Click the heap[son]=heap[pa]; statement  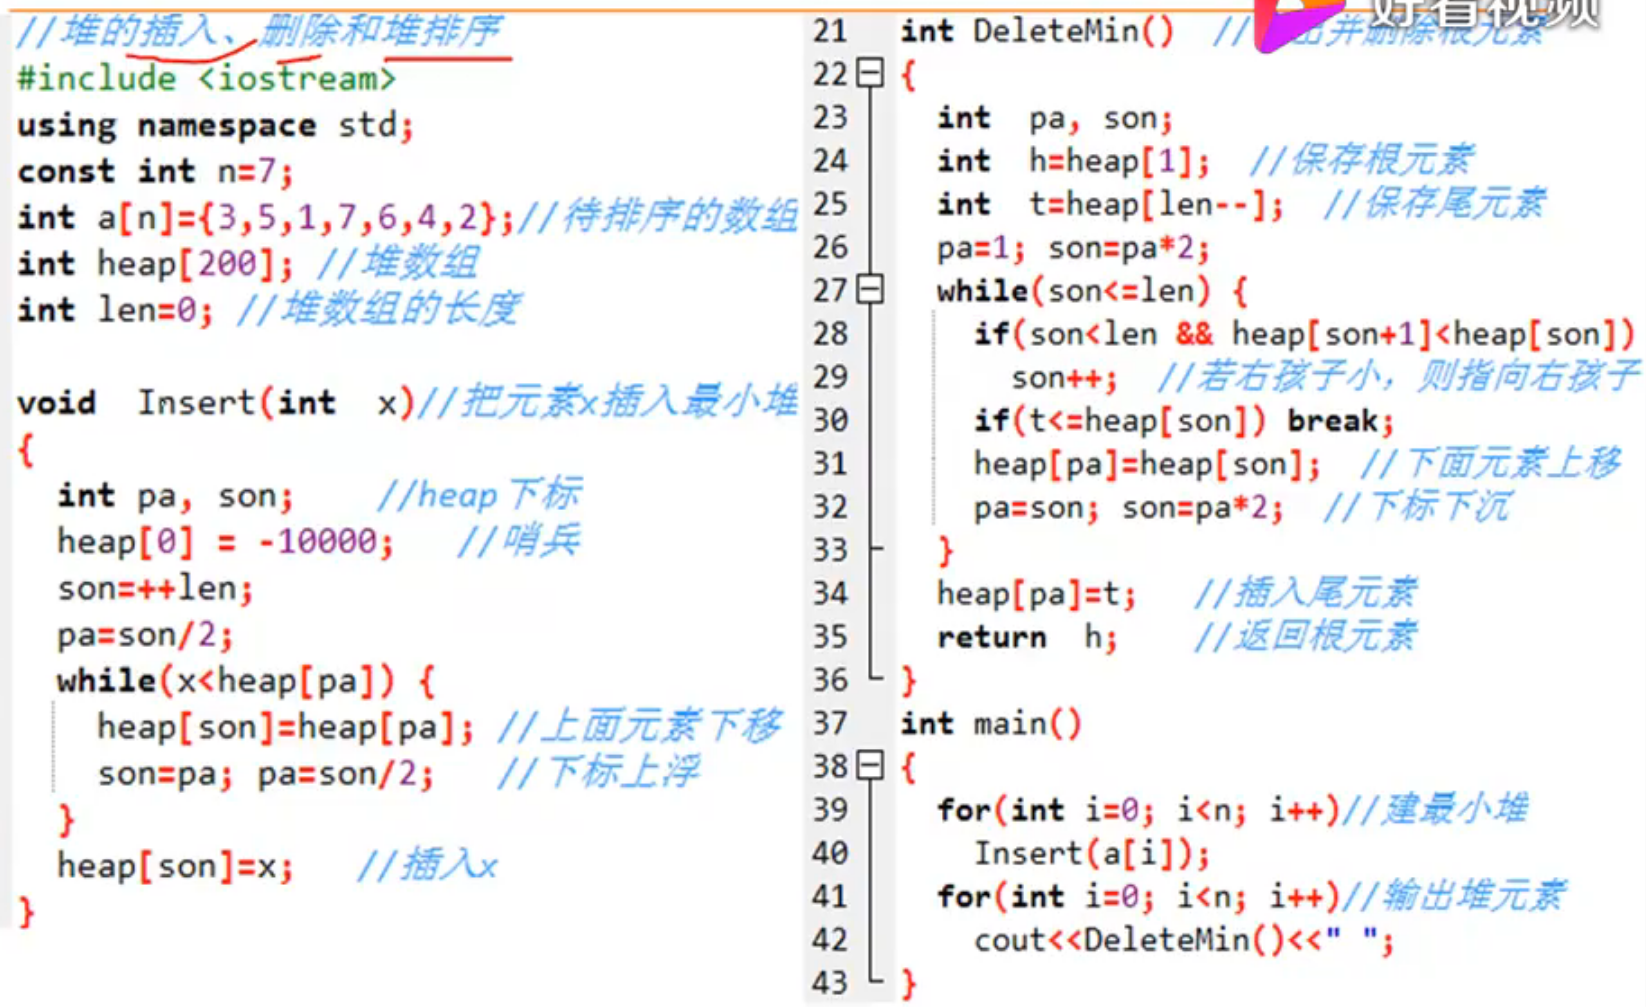coord(285,726)
